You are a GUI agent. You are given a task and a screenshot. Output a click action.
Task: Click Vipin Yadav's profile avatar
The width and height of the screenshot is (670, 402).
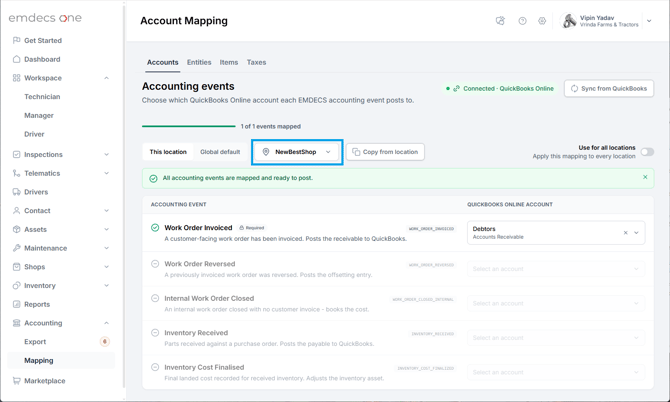point(569,21)
